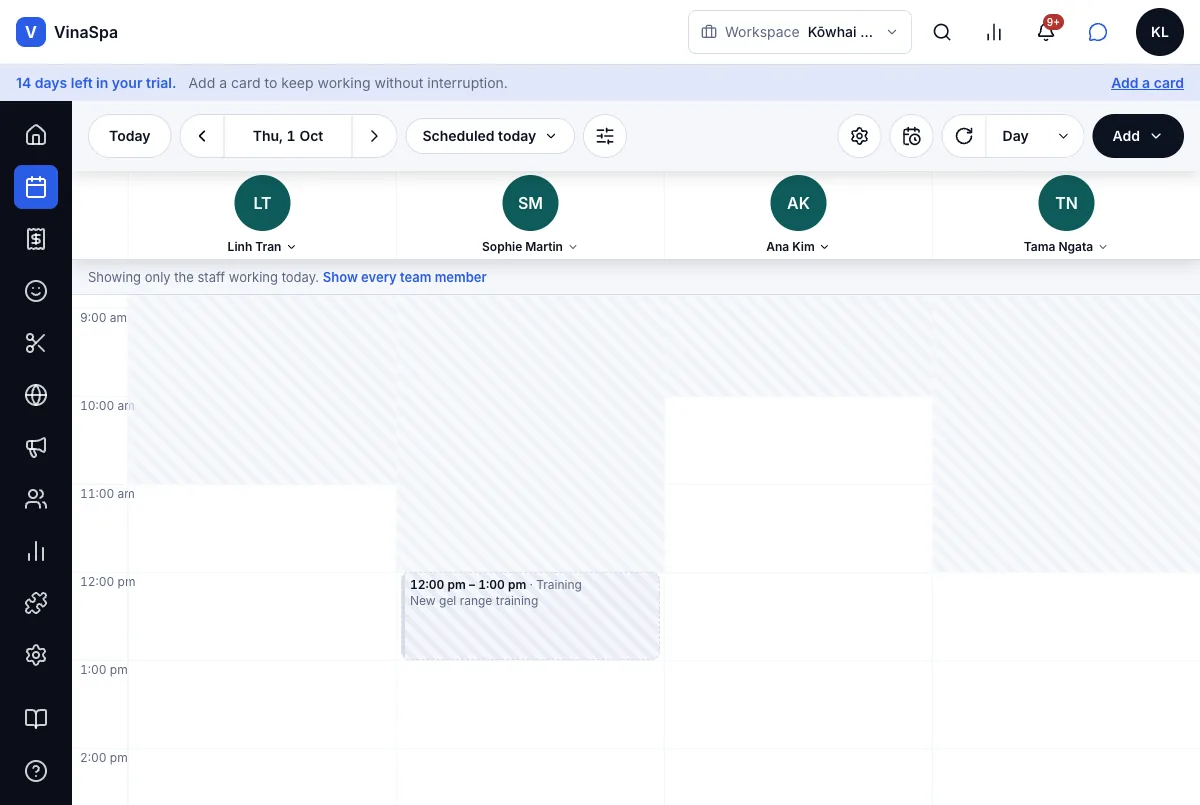
Task: Click the search magnifier in header
Action: [x=942, y=32]
